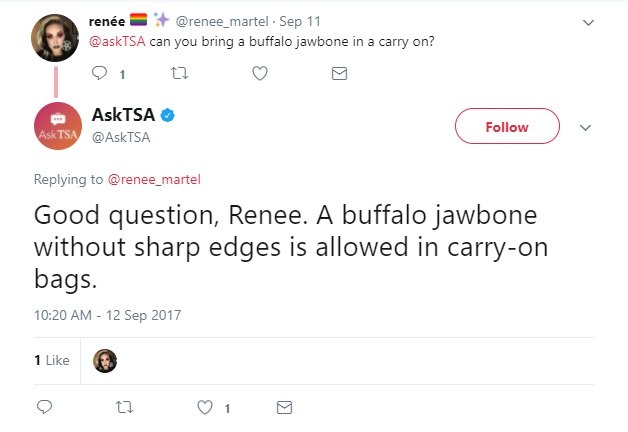Like the AskTSA reply tweet
This screenshot has width=628, height=432.
click(204, 408)
